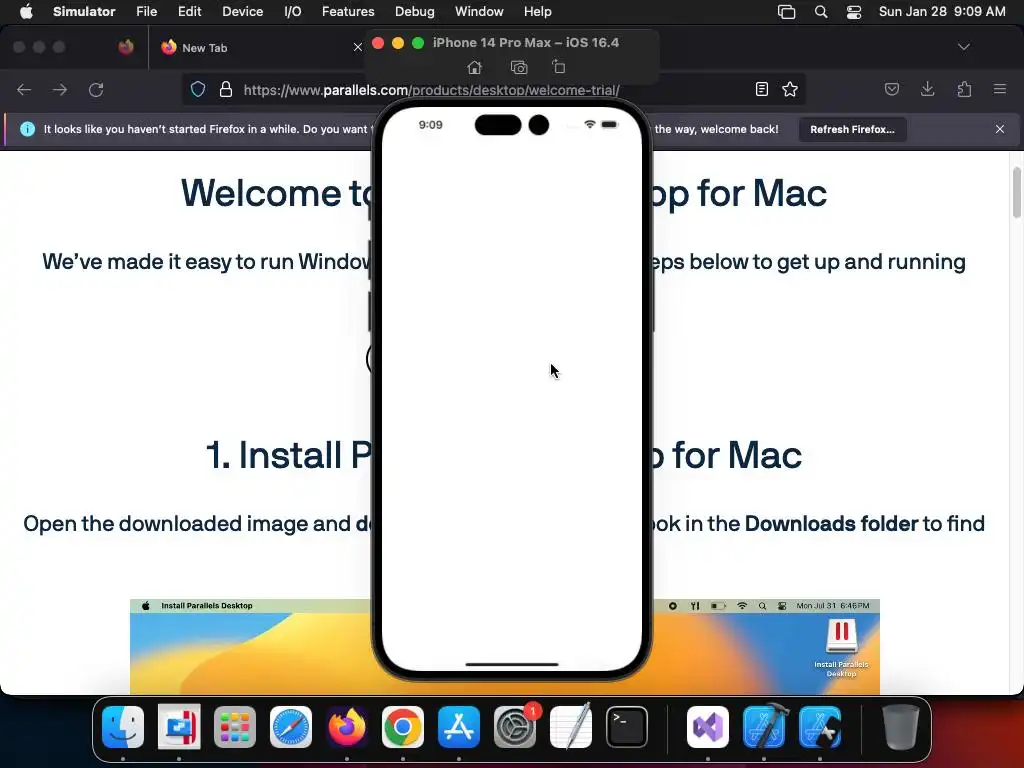
Task: Open the File menu
Action: (146, 11)
